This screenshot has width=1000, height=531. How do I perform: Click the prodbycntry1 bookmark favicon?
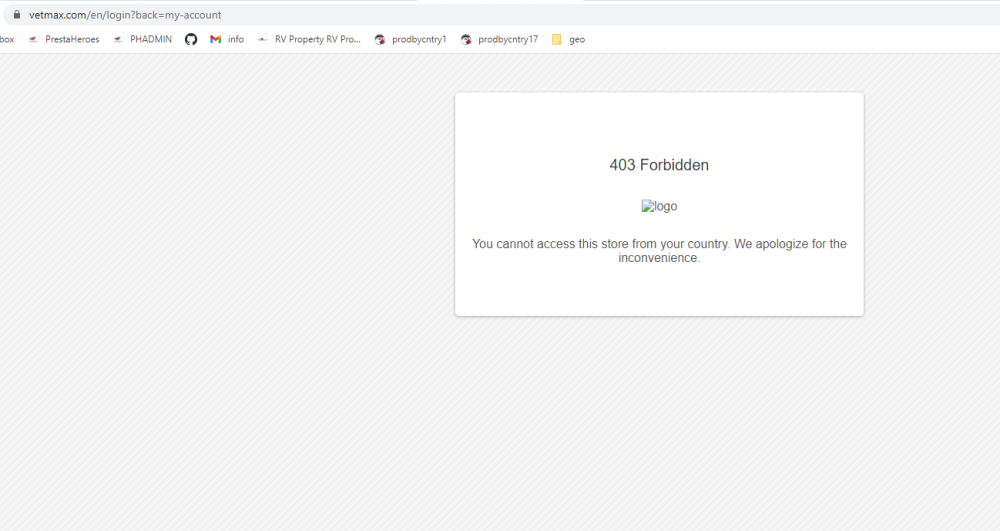tap(379, 40)
